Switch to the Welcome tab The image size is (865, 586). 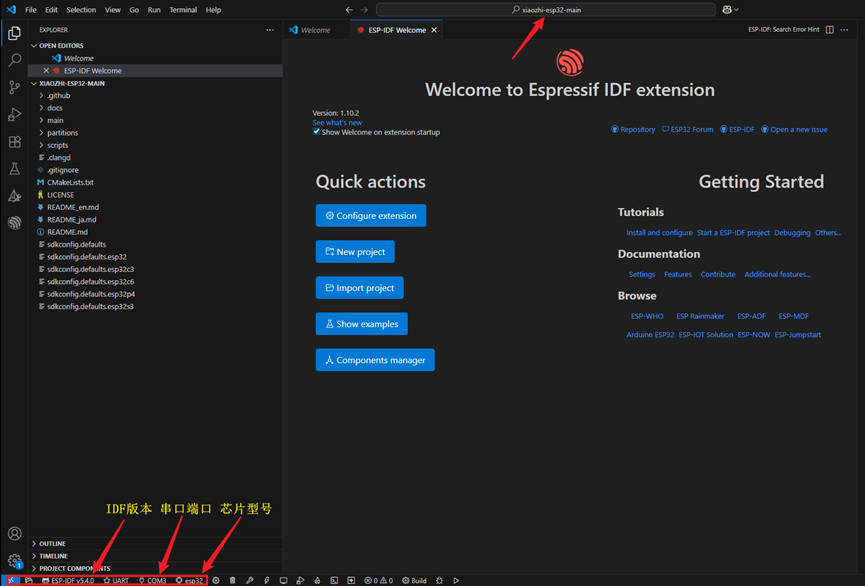coord(316,30)
